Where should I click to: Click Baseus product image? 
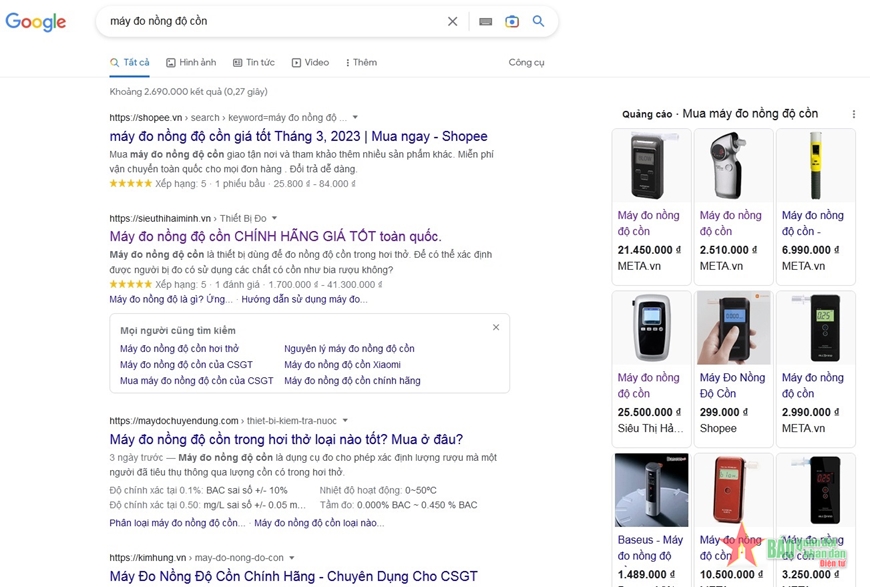(651, 490)
